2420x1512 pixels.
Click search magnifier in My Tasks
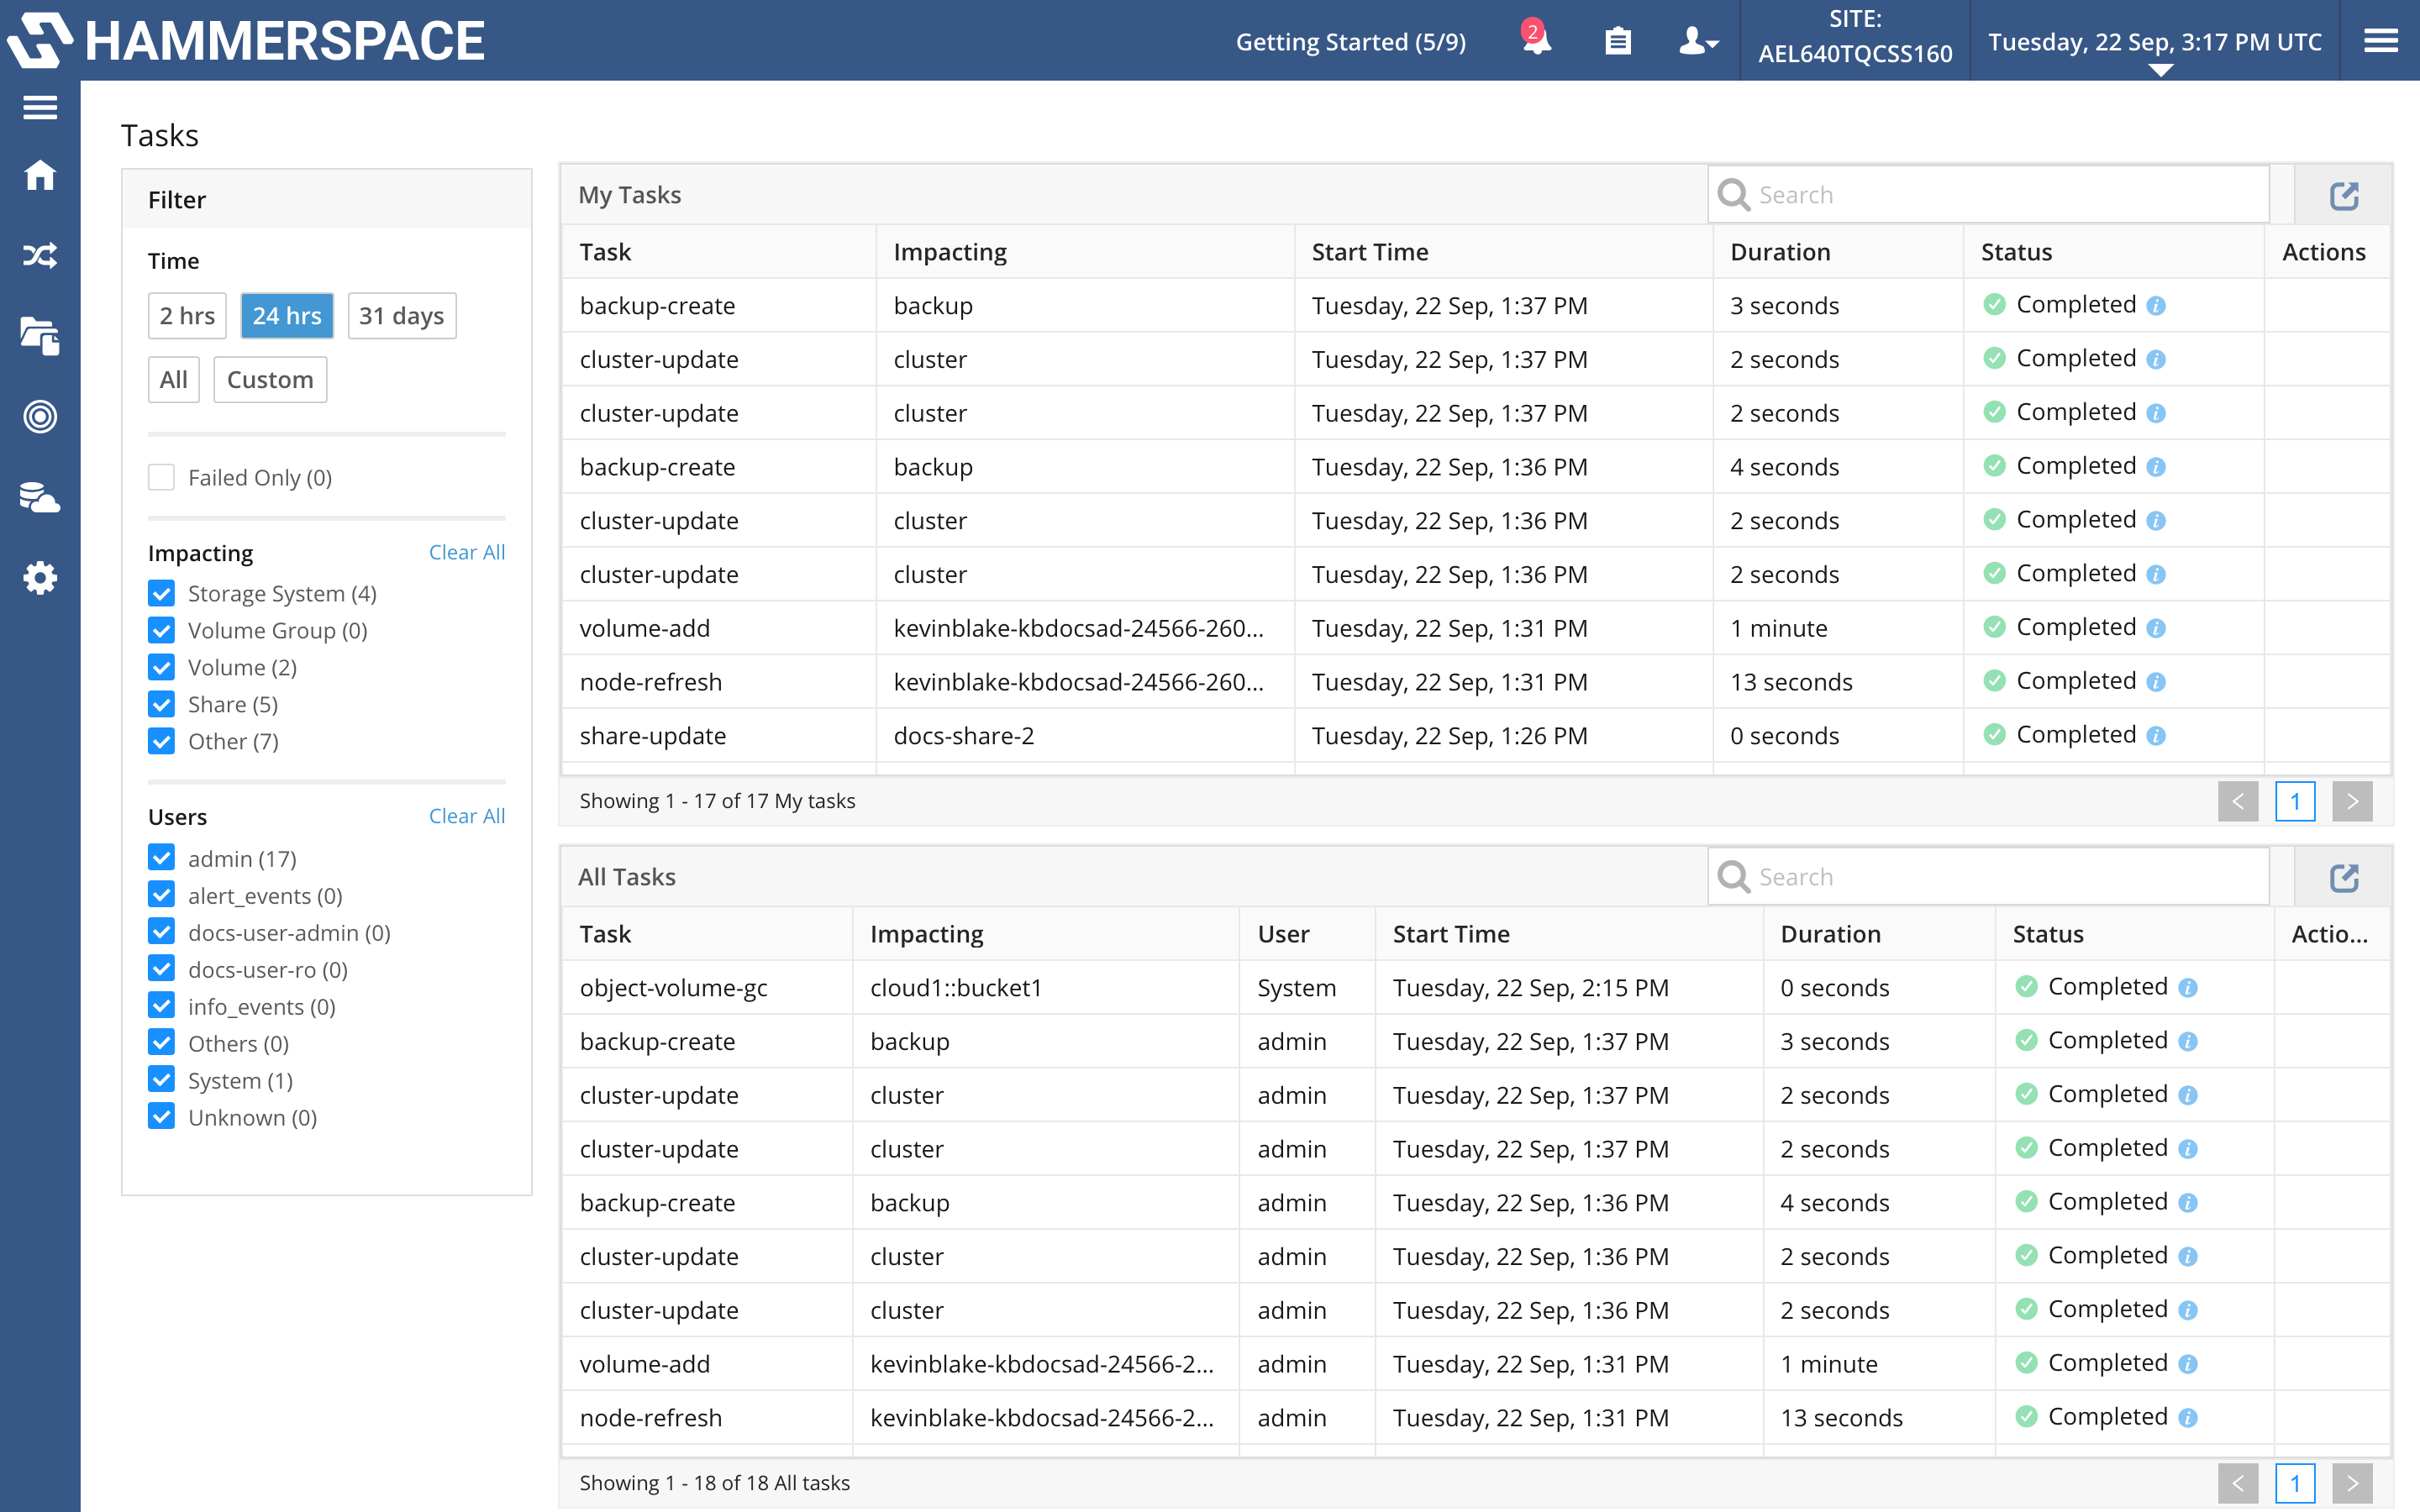point(1733,195)
